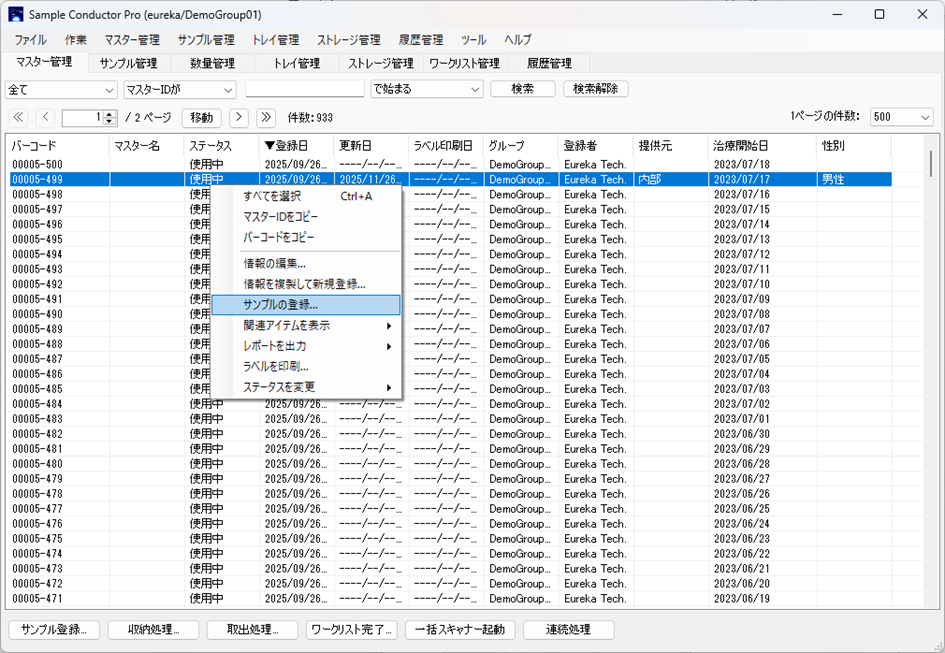Go to the first page arrow button
The image size is (945, 653).
pos(18,118)
